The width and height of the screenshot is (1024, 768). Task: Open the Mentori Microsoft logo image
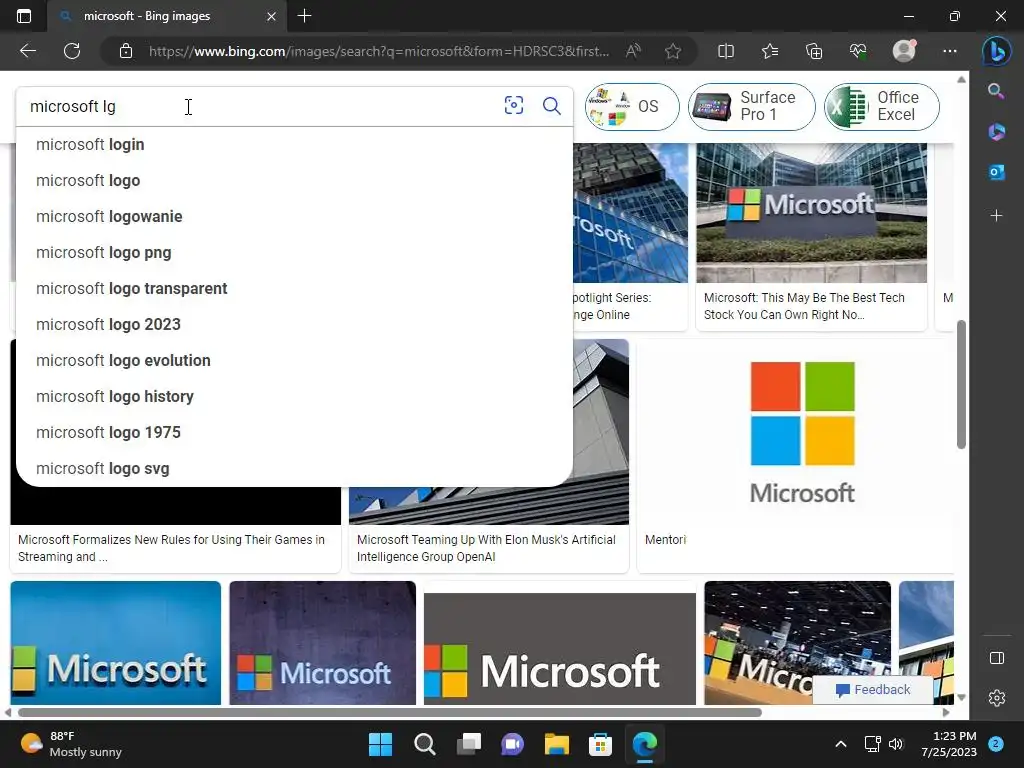coord(802,432)
